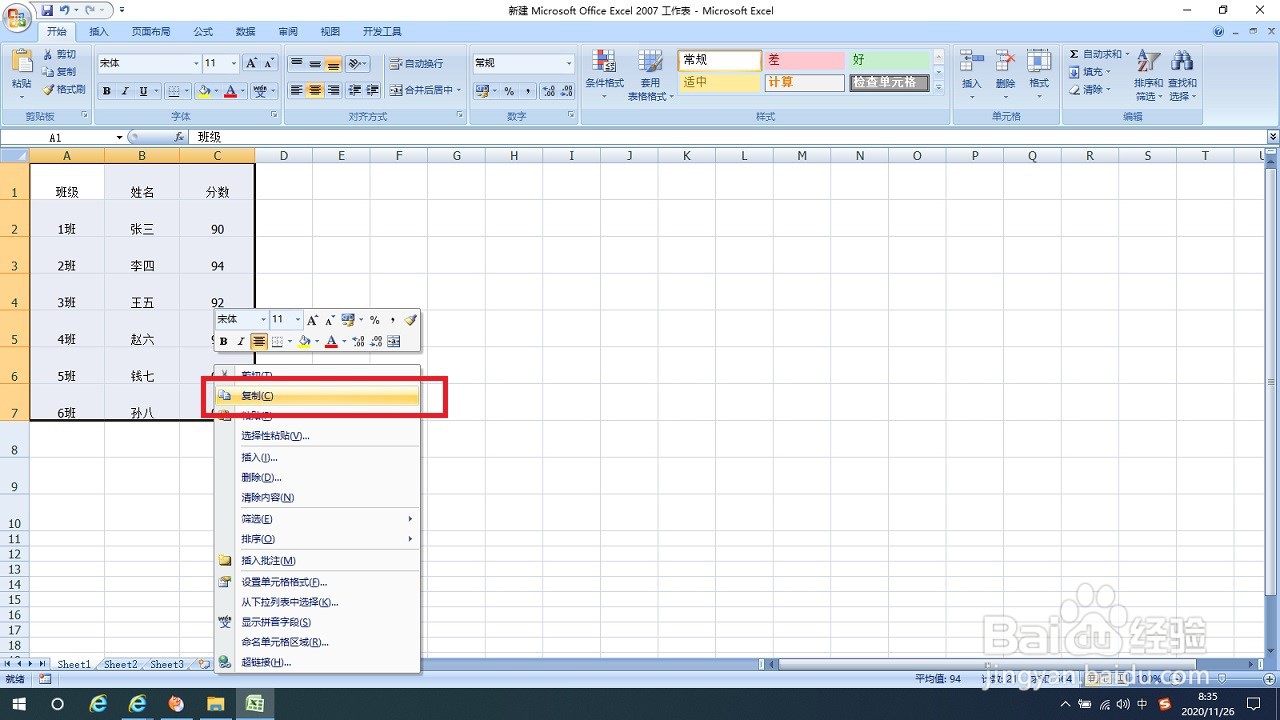Click the ribbon font color A button
The width and height of the screenshot is (1280, 720).
point(231,91)
